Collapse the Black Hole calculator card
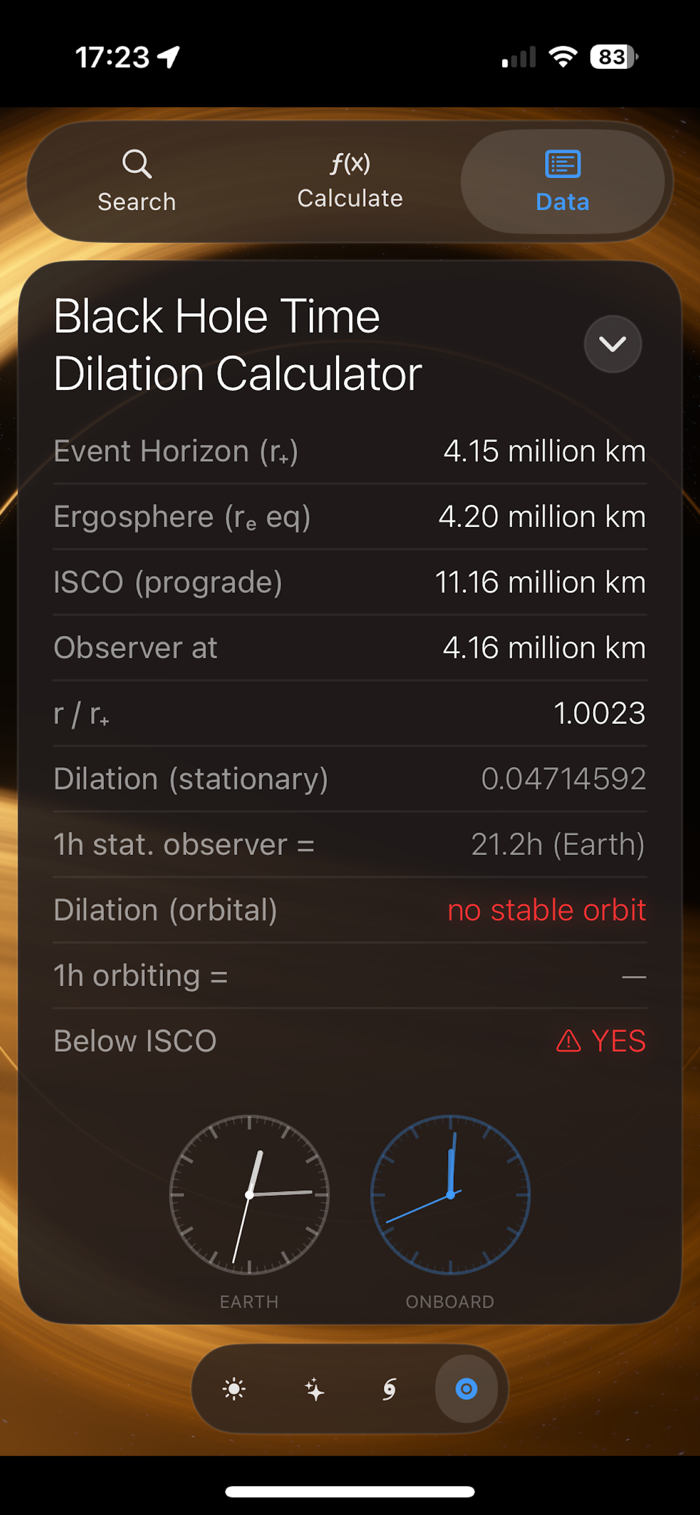 [x=612, y=344]
